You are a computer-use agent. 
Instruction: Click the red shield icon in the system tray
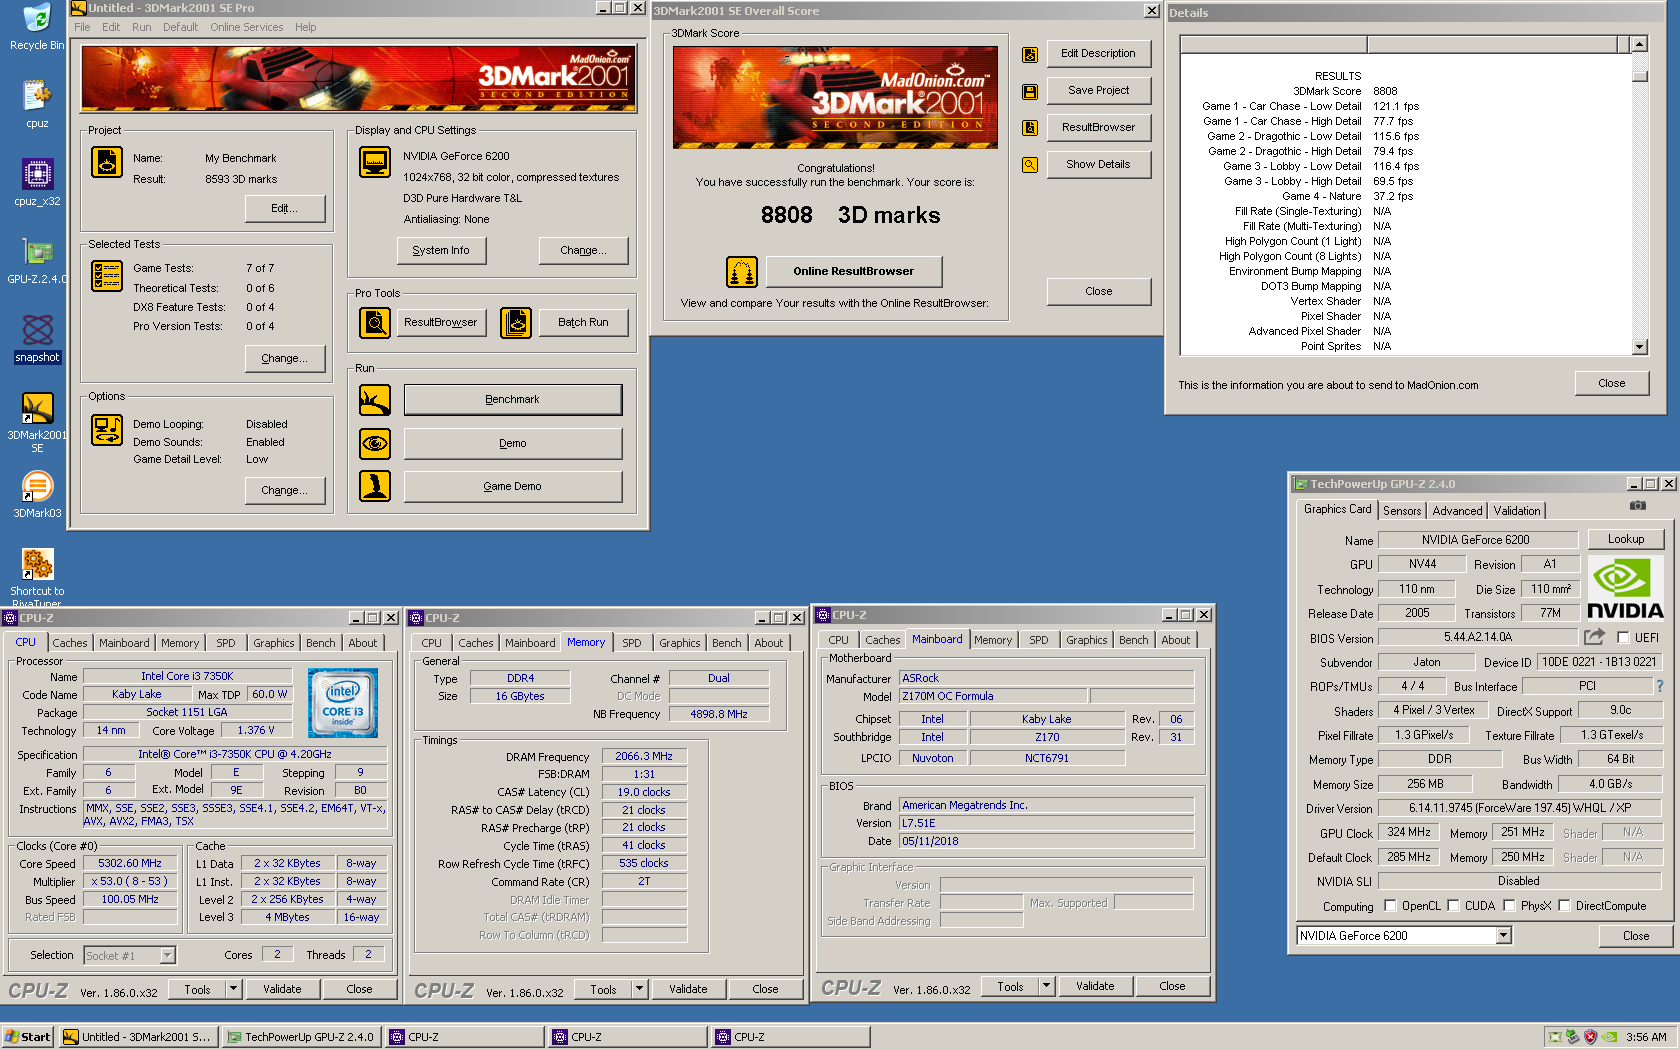tap(1590, 1037)
